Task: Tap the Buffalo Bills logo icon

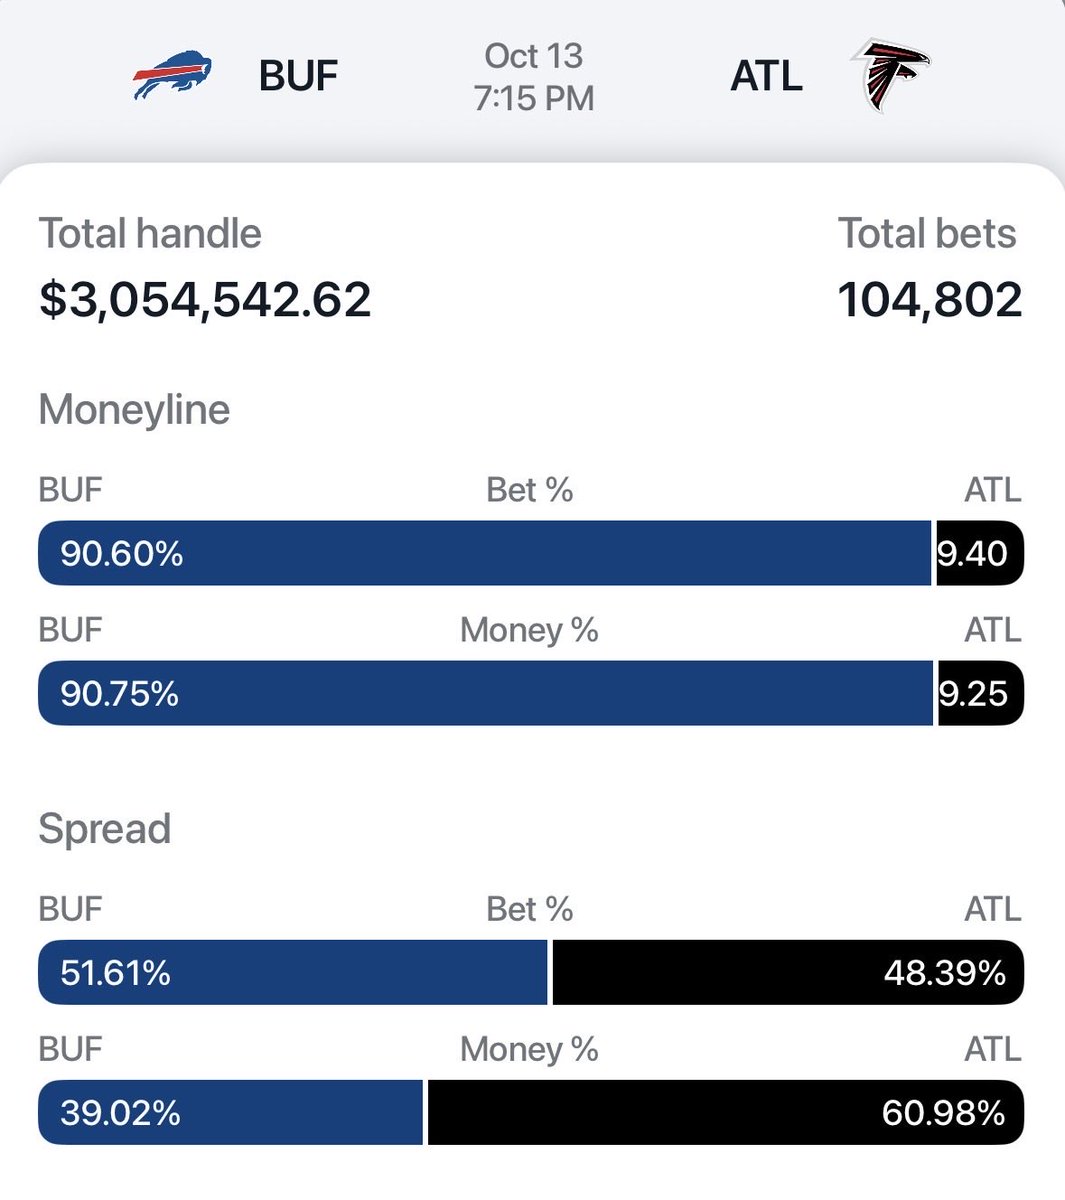Action: tap(172, 75)
